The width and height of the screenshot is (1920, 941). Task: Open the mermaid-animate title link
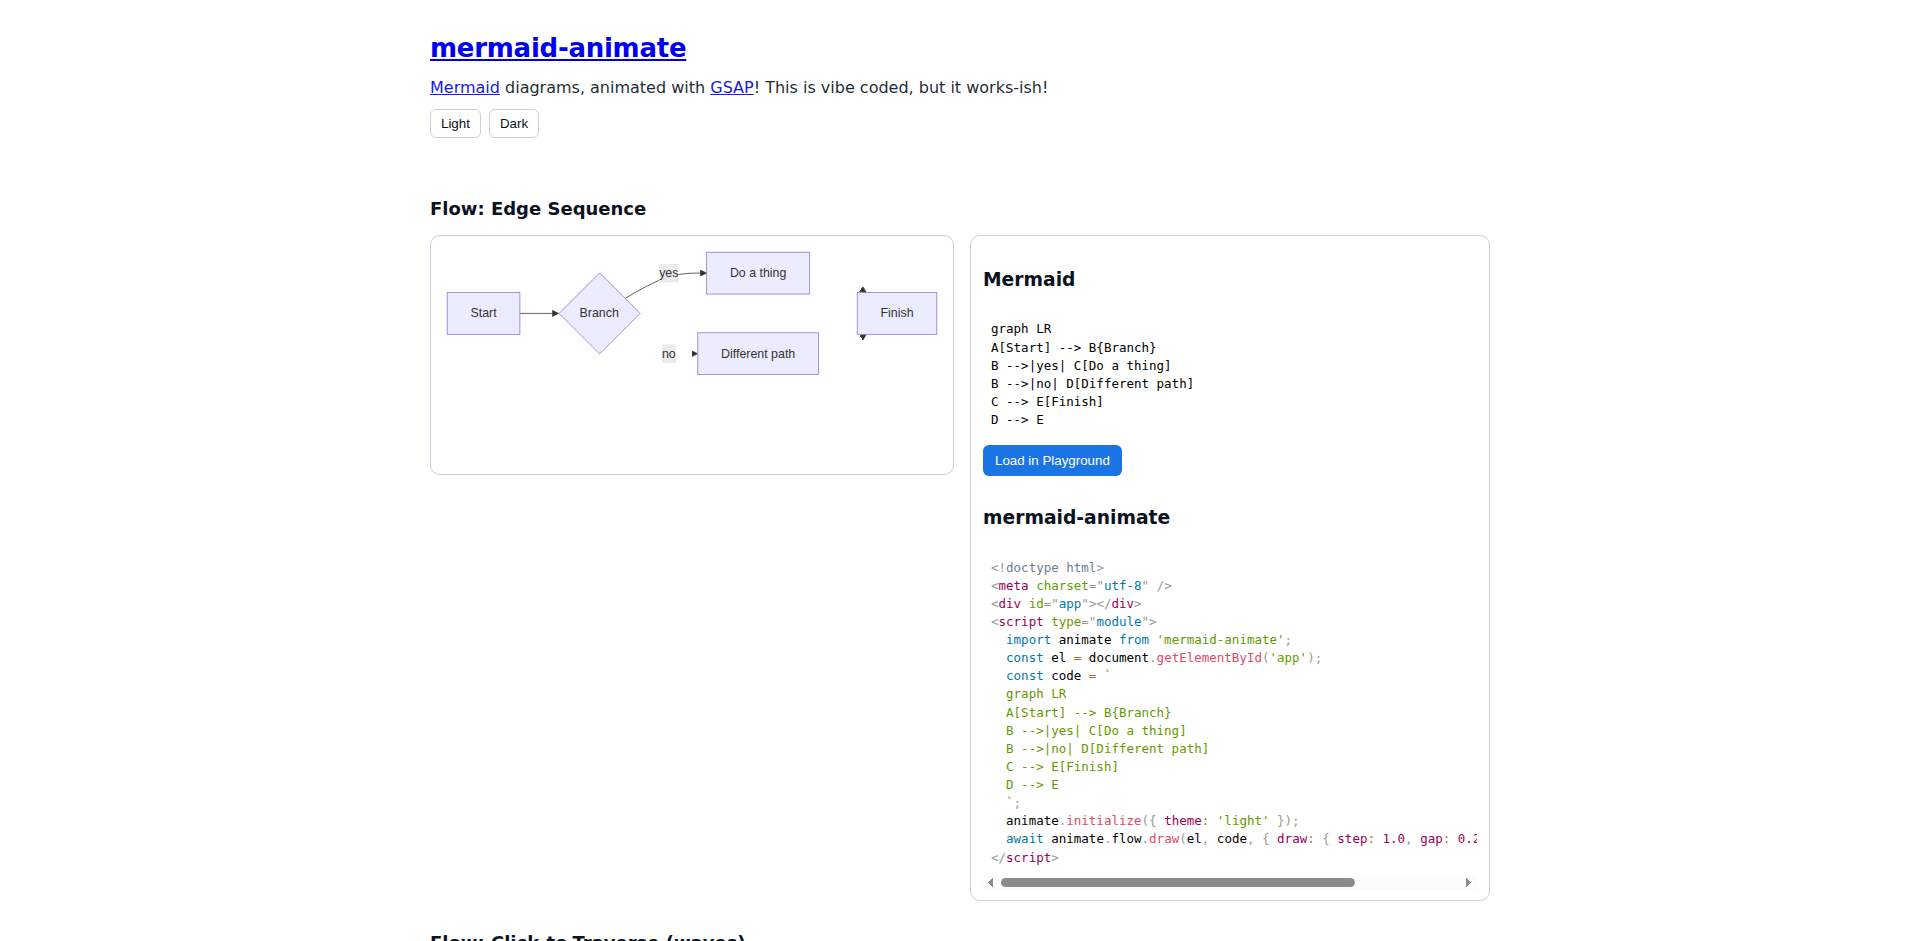pos(558,48)
